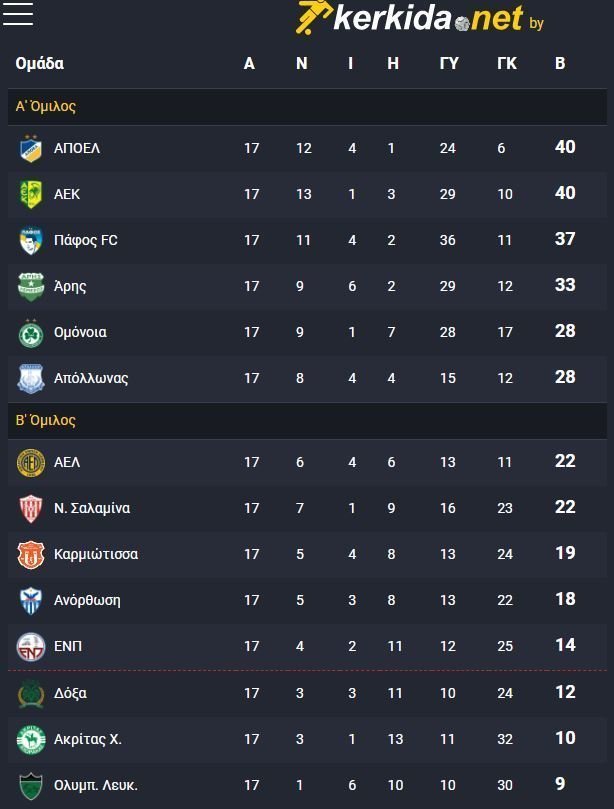Click the Ακρίτας Χ. team badge
This screenshot has height=809, width=614.
point(30,739)
